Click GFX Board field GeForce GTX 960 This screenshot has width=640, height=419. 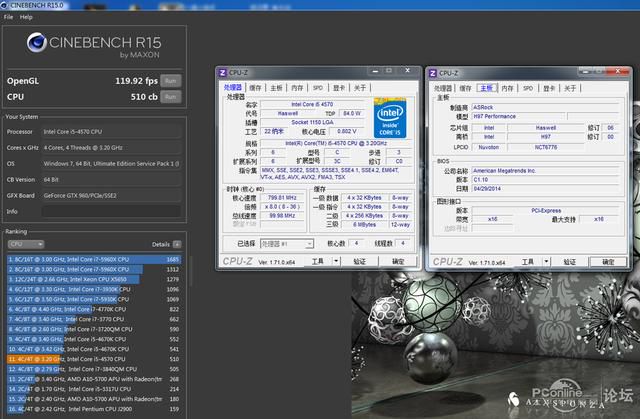click(111, 195)
